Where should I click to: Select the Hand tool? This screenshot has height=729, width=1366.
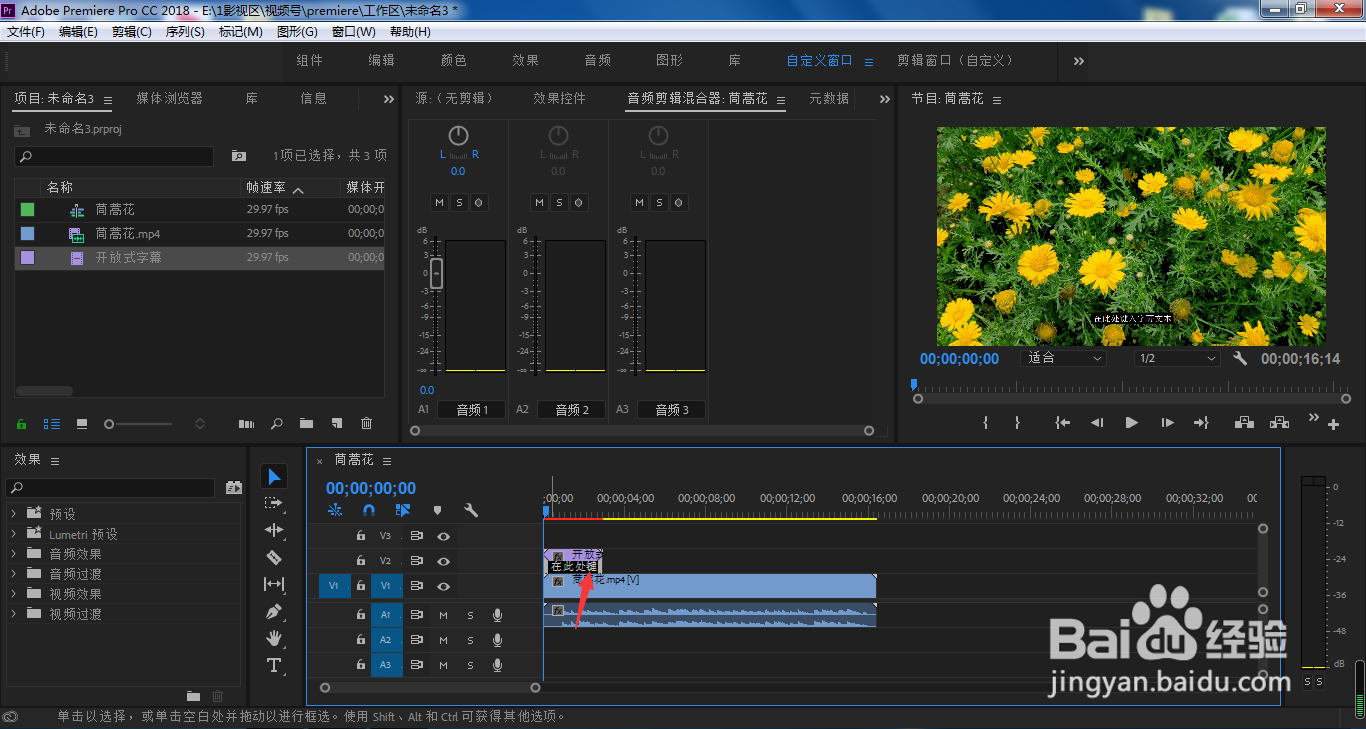(274, 638)
